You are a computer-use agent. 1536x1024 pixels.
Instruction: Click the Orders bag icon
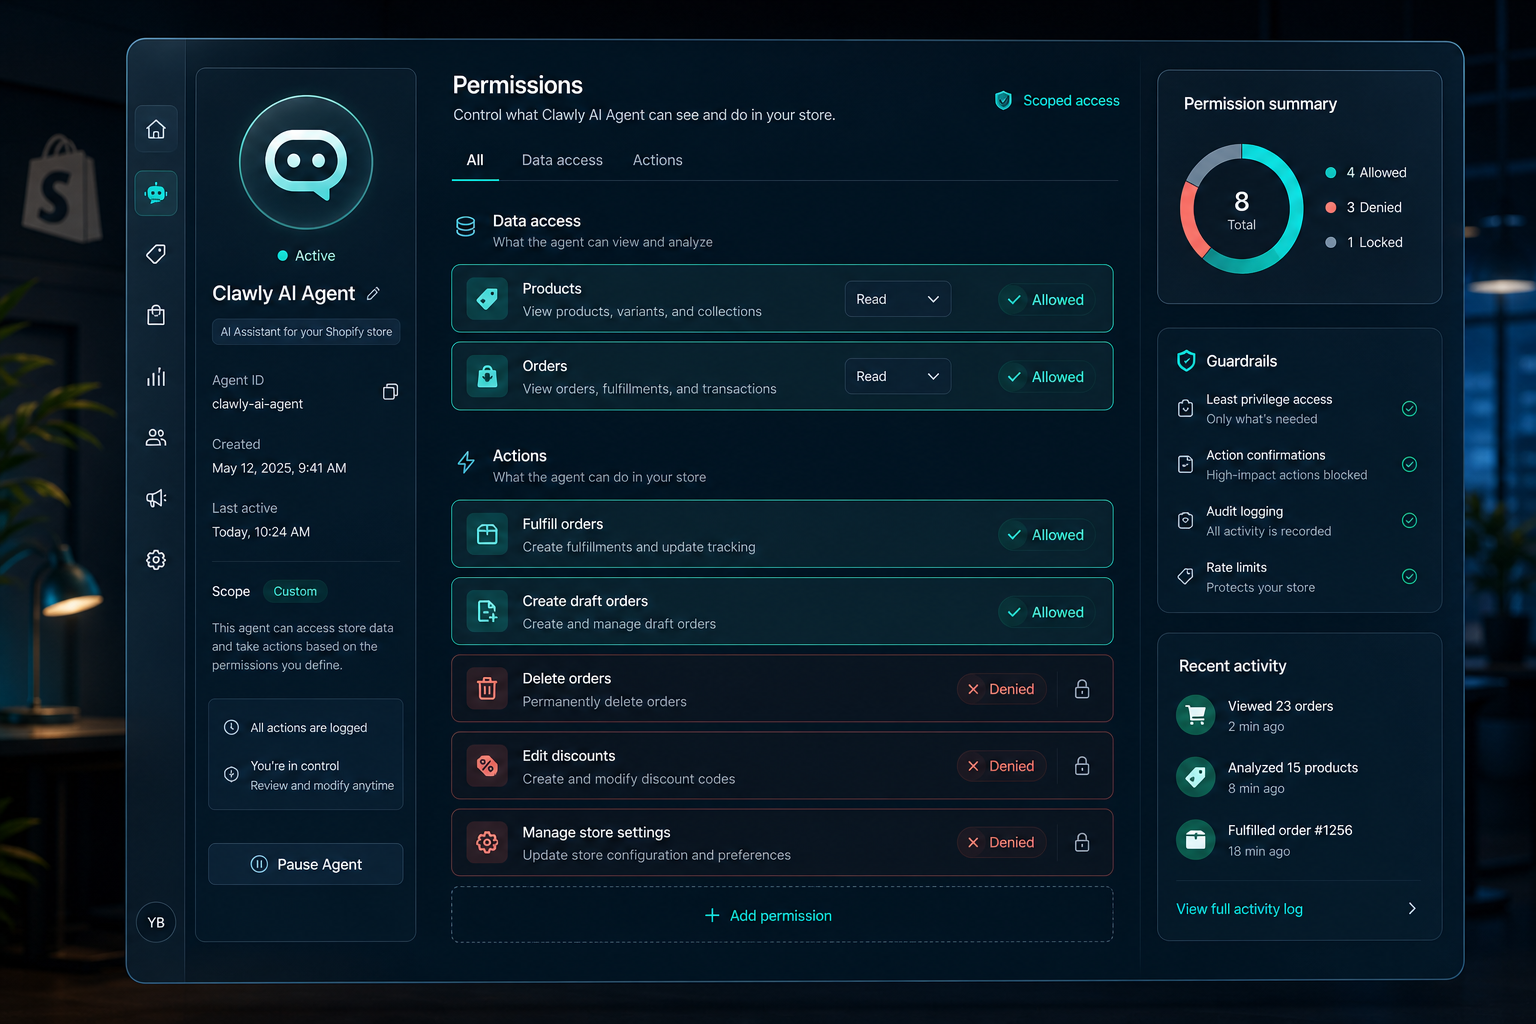point(487,376)
